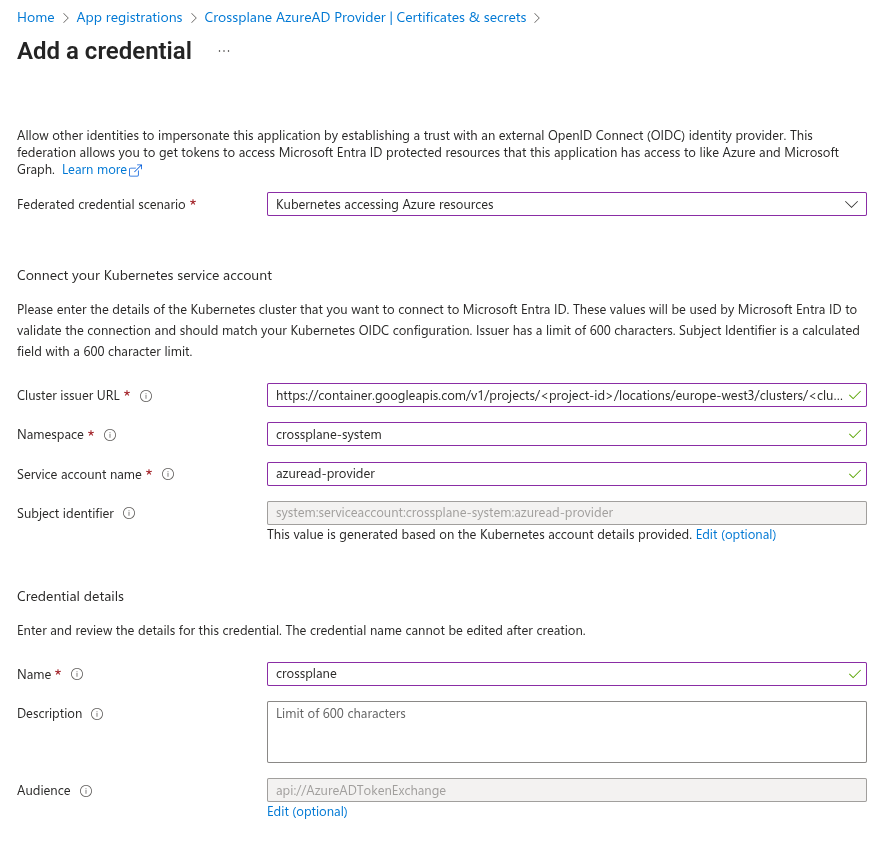
Task: Click the Audience info icon
Action: tap(86, 791)
